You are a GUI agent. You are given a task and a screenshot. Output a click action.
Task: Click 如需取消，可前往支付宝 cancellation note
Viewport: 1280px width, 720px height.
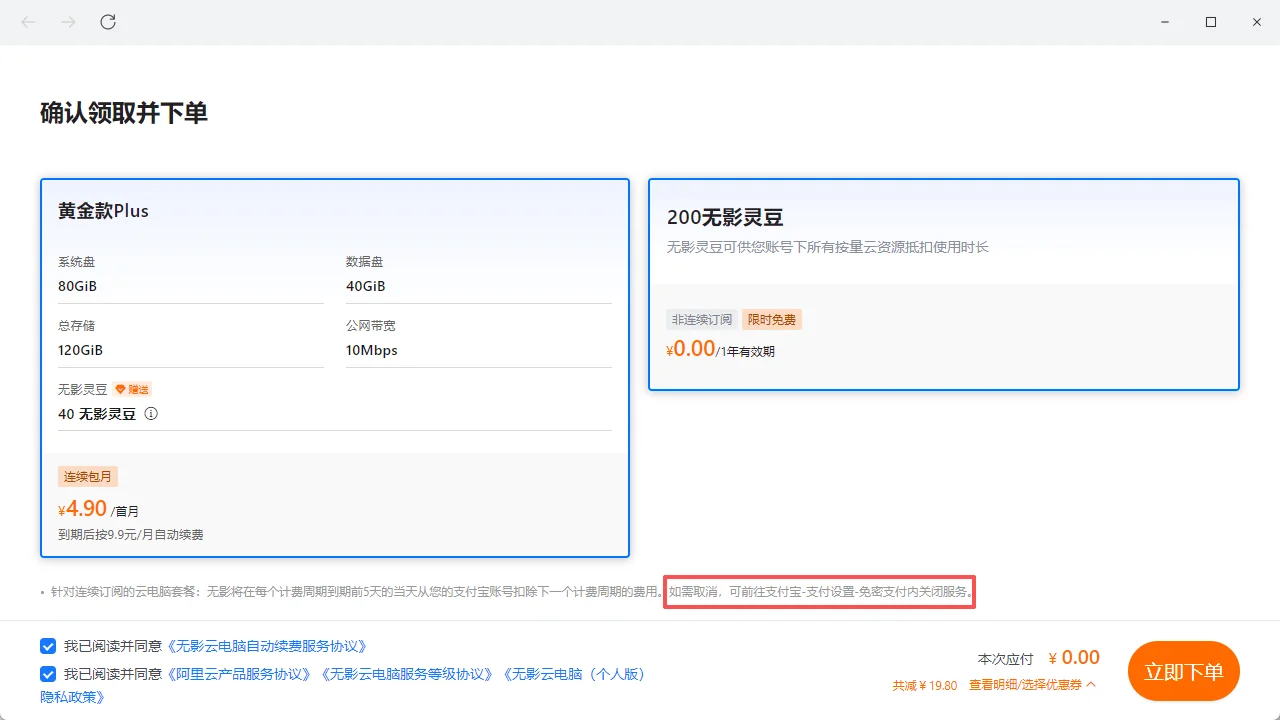coord(820,592)
